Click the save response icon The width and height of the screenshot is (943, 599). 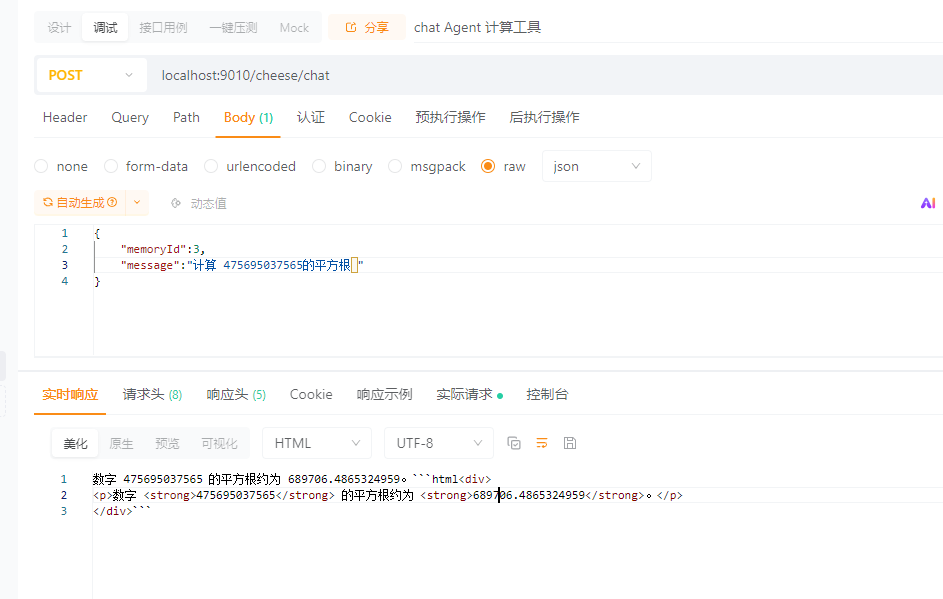(x=570, y=443)
